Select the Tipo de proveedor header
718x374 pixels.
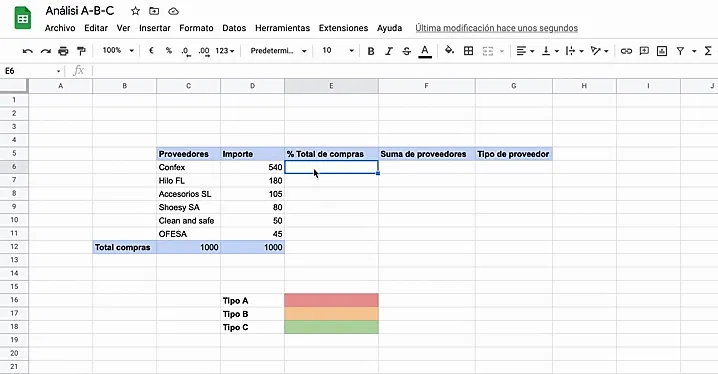(514, 154)
